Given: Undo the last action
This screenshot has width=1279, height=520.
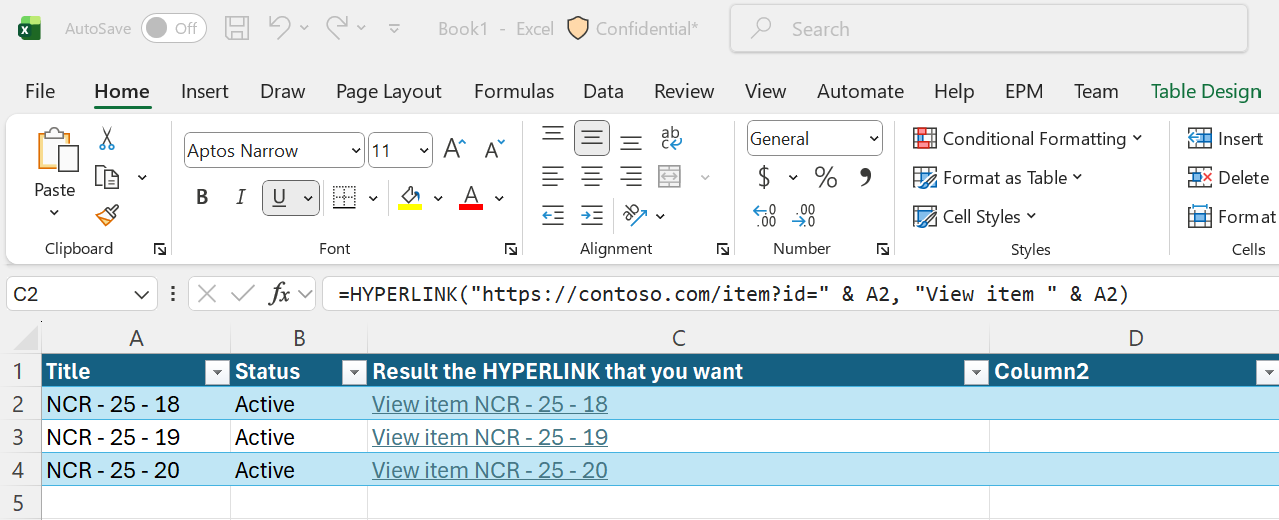Looking at the screenshot, I should click(x=279, y=28).
